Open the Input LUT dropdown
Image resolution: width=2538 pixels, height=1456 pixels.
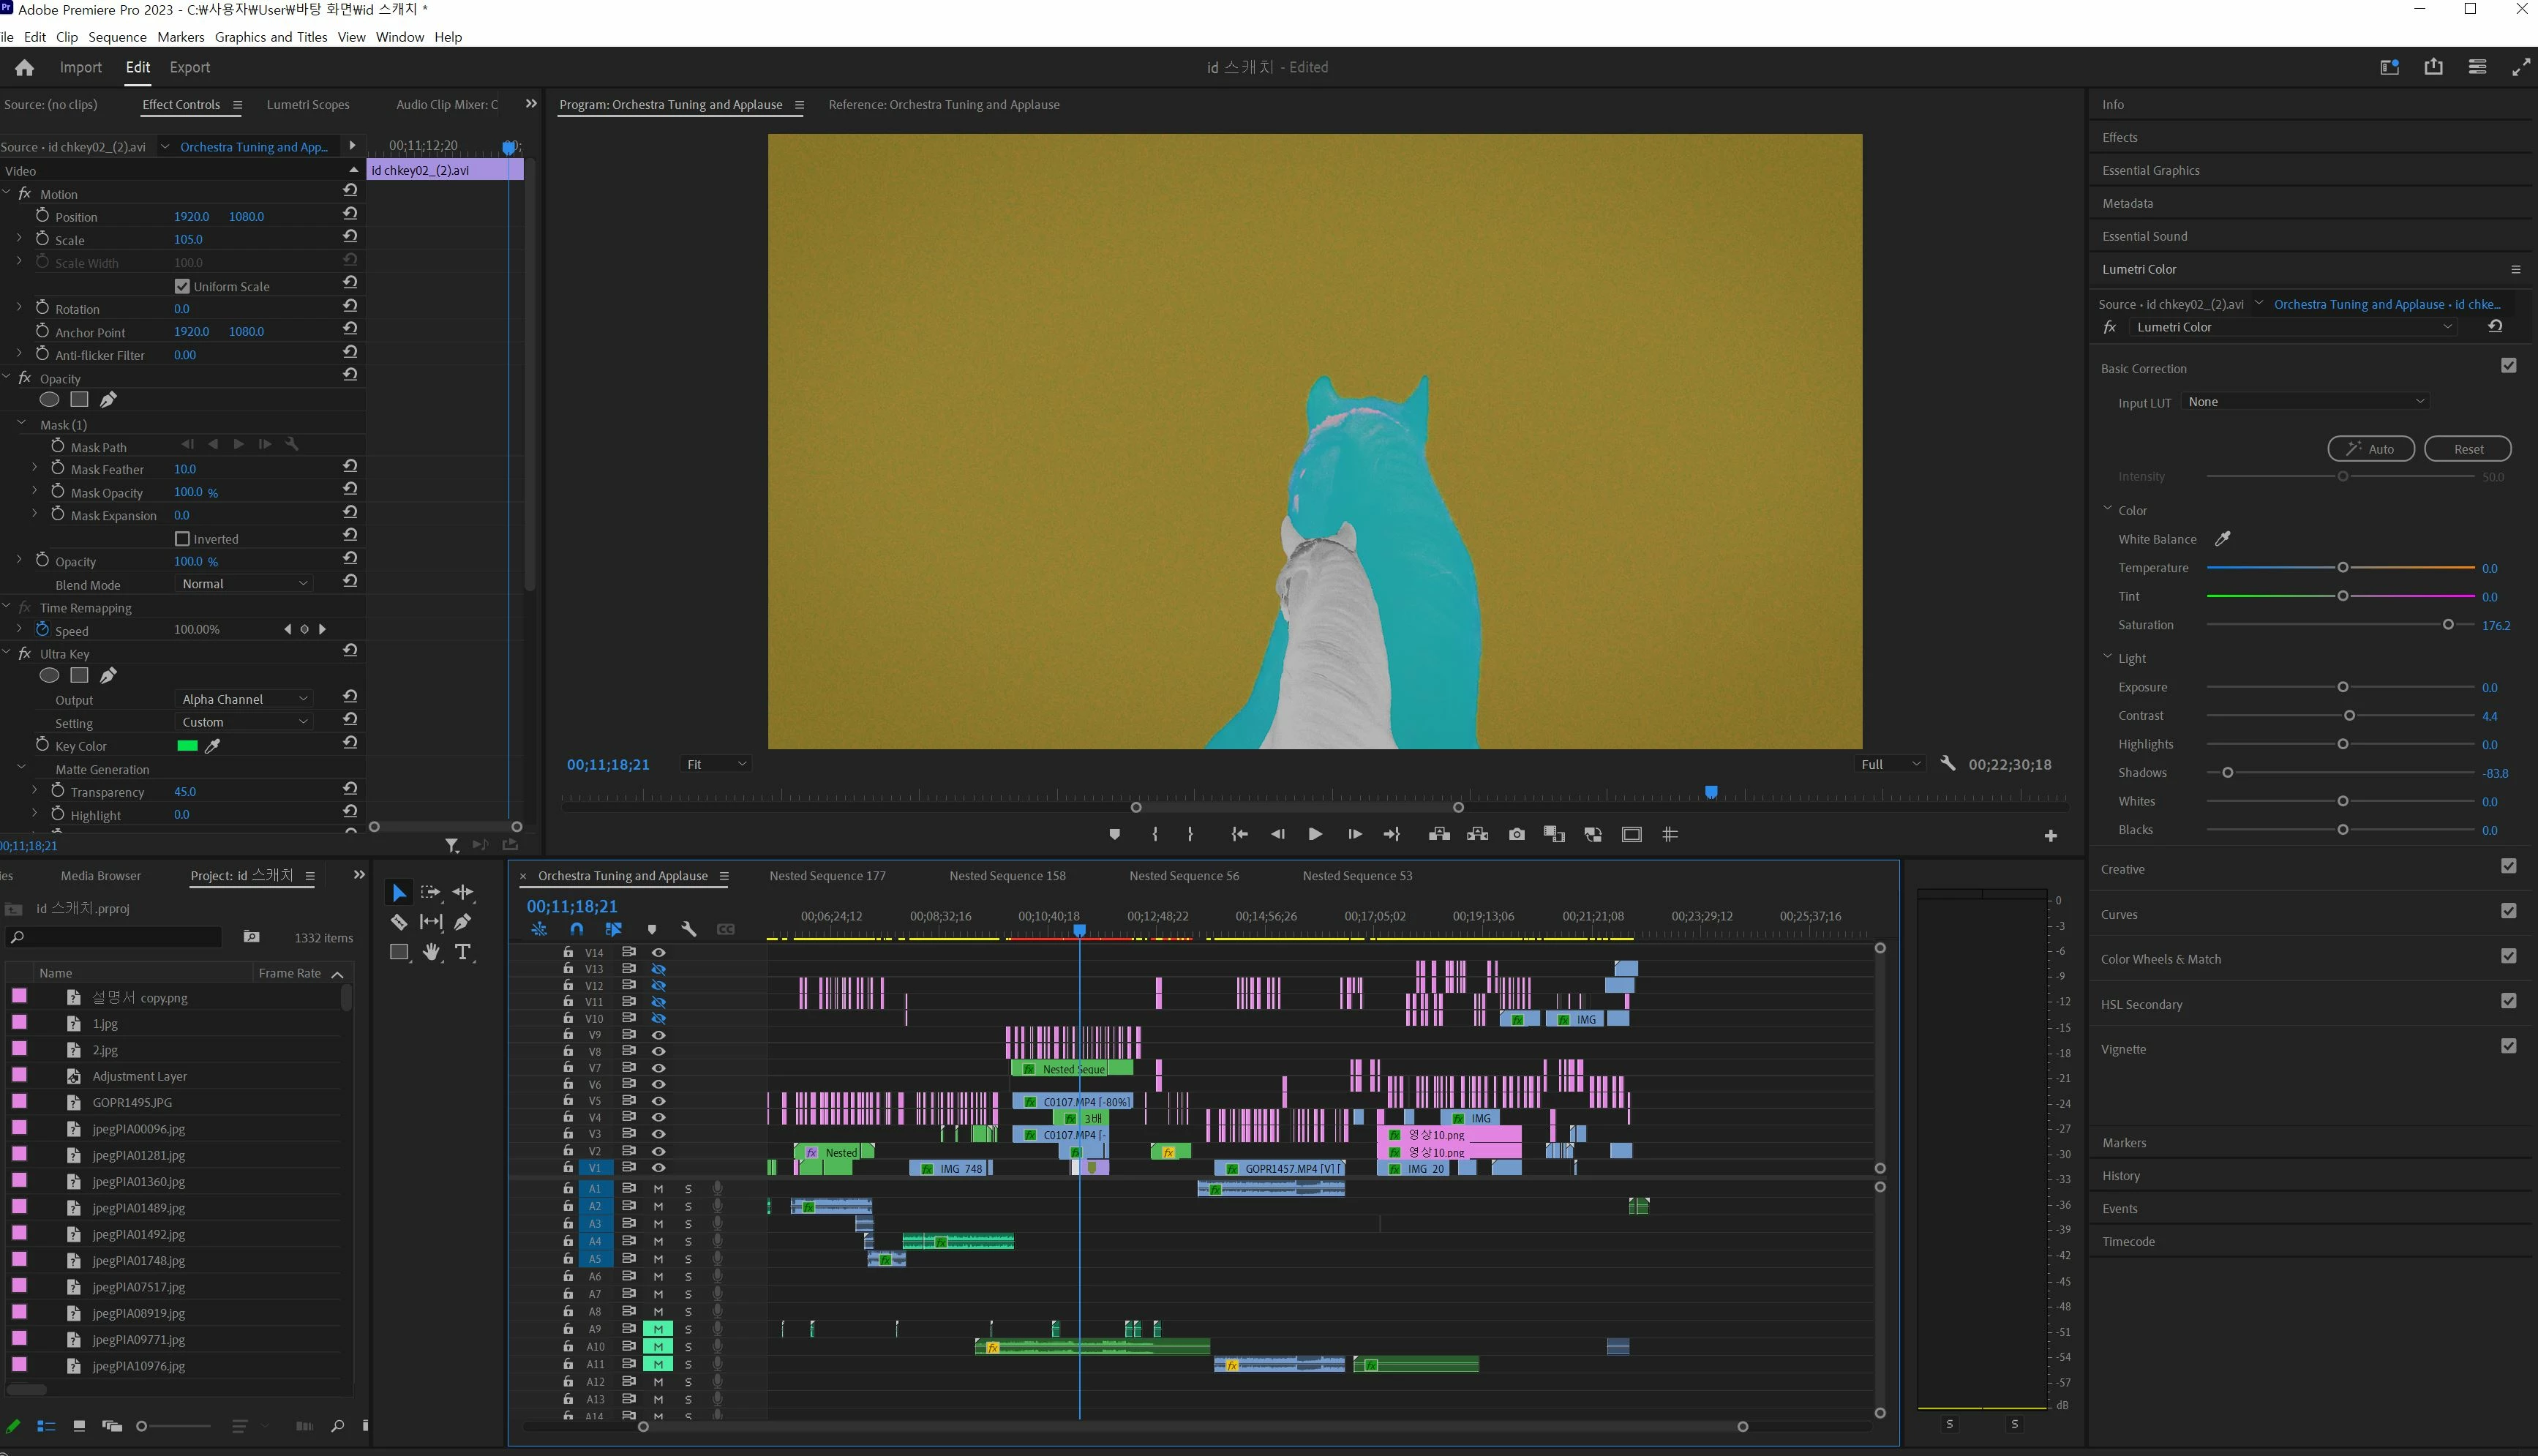(x=2305, y=402)
